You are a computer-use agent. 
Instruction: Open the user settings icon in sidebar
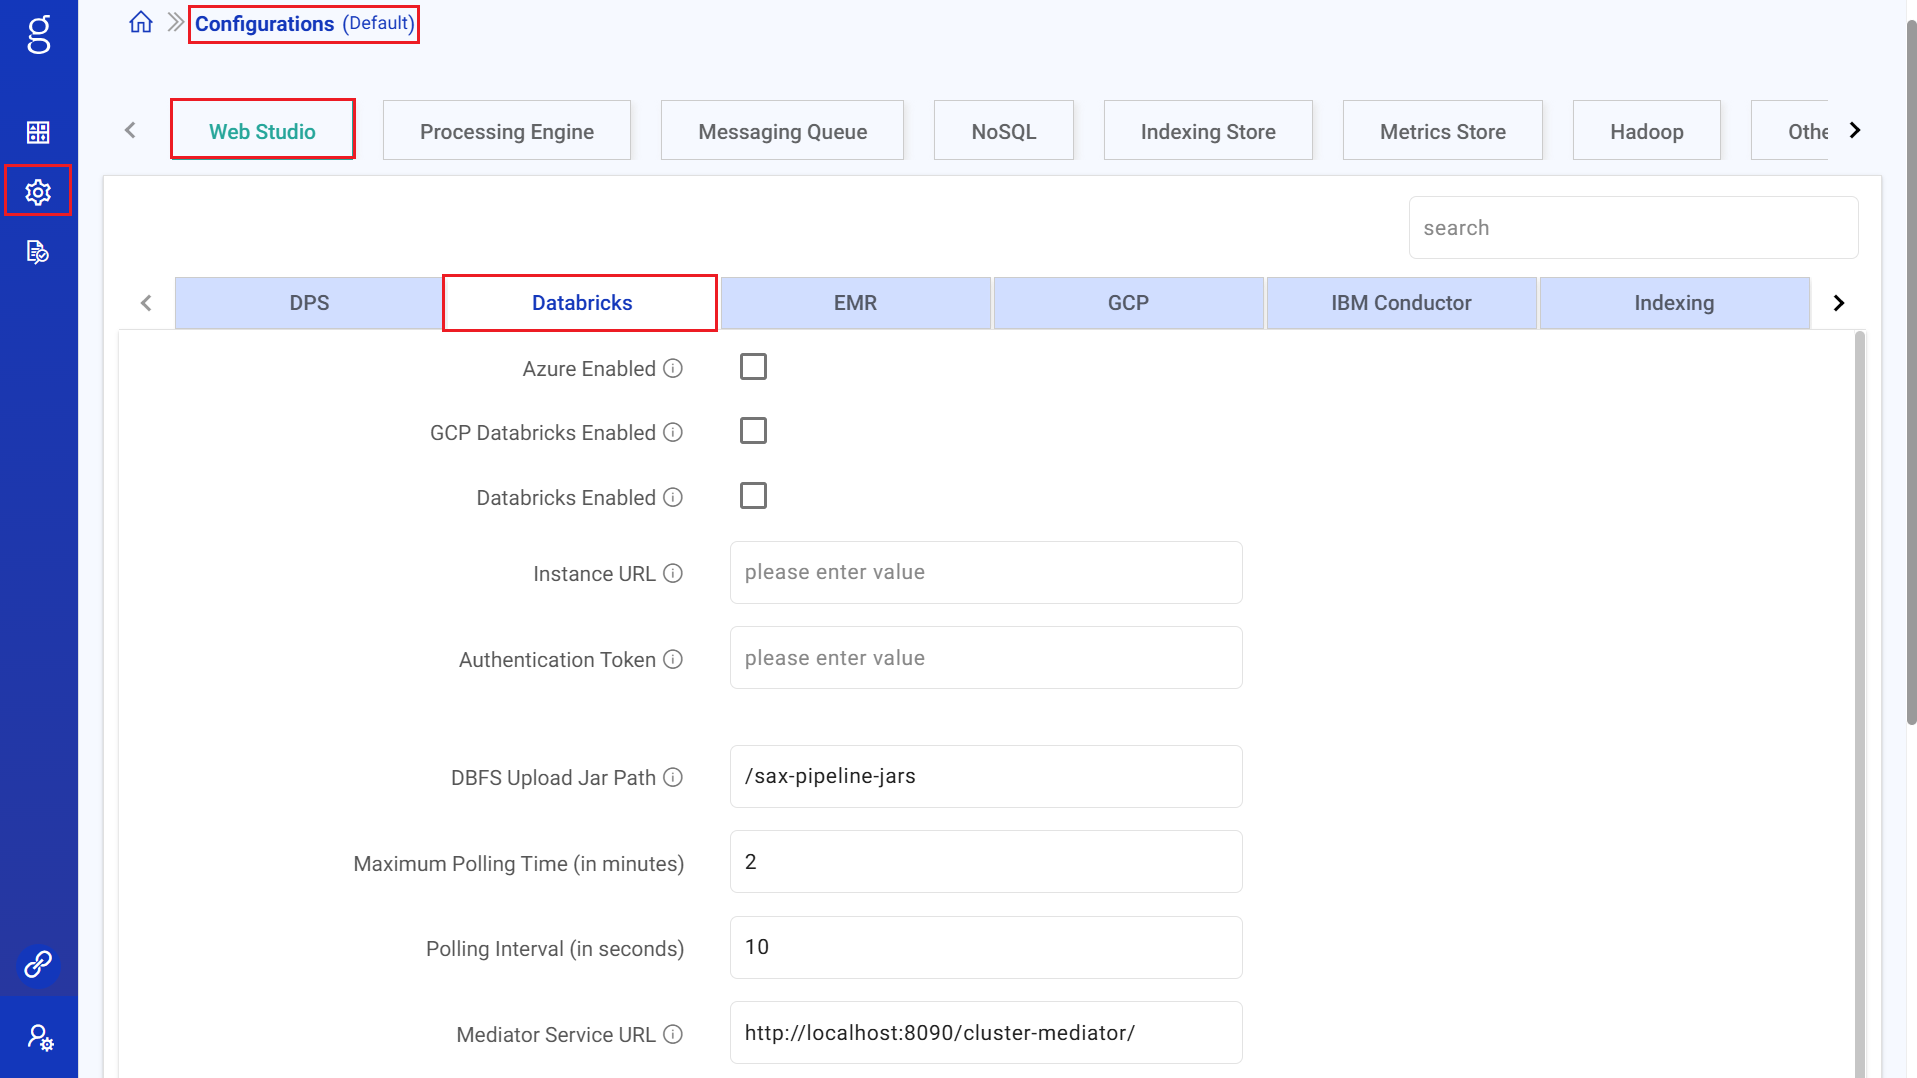[39, 1037]
